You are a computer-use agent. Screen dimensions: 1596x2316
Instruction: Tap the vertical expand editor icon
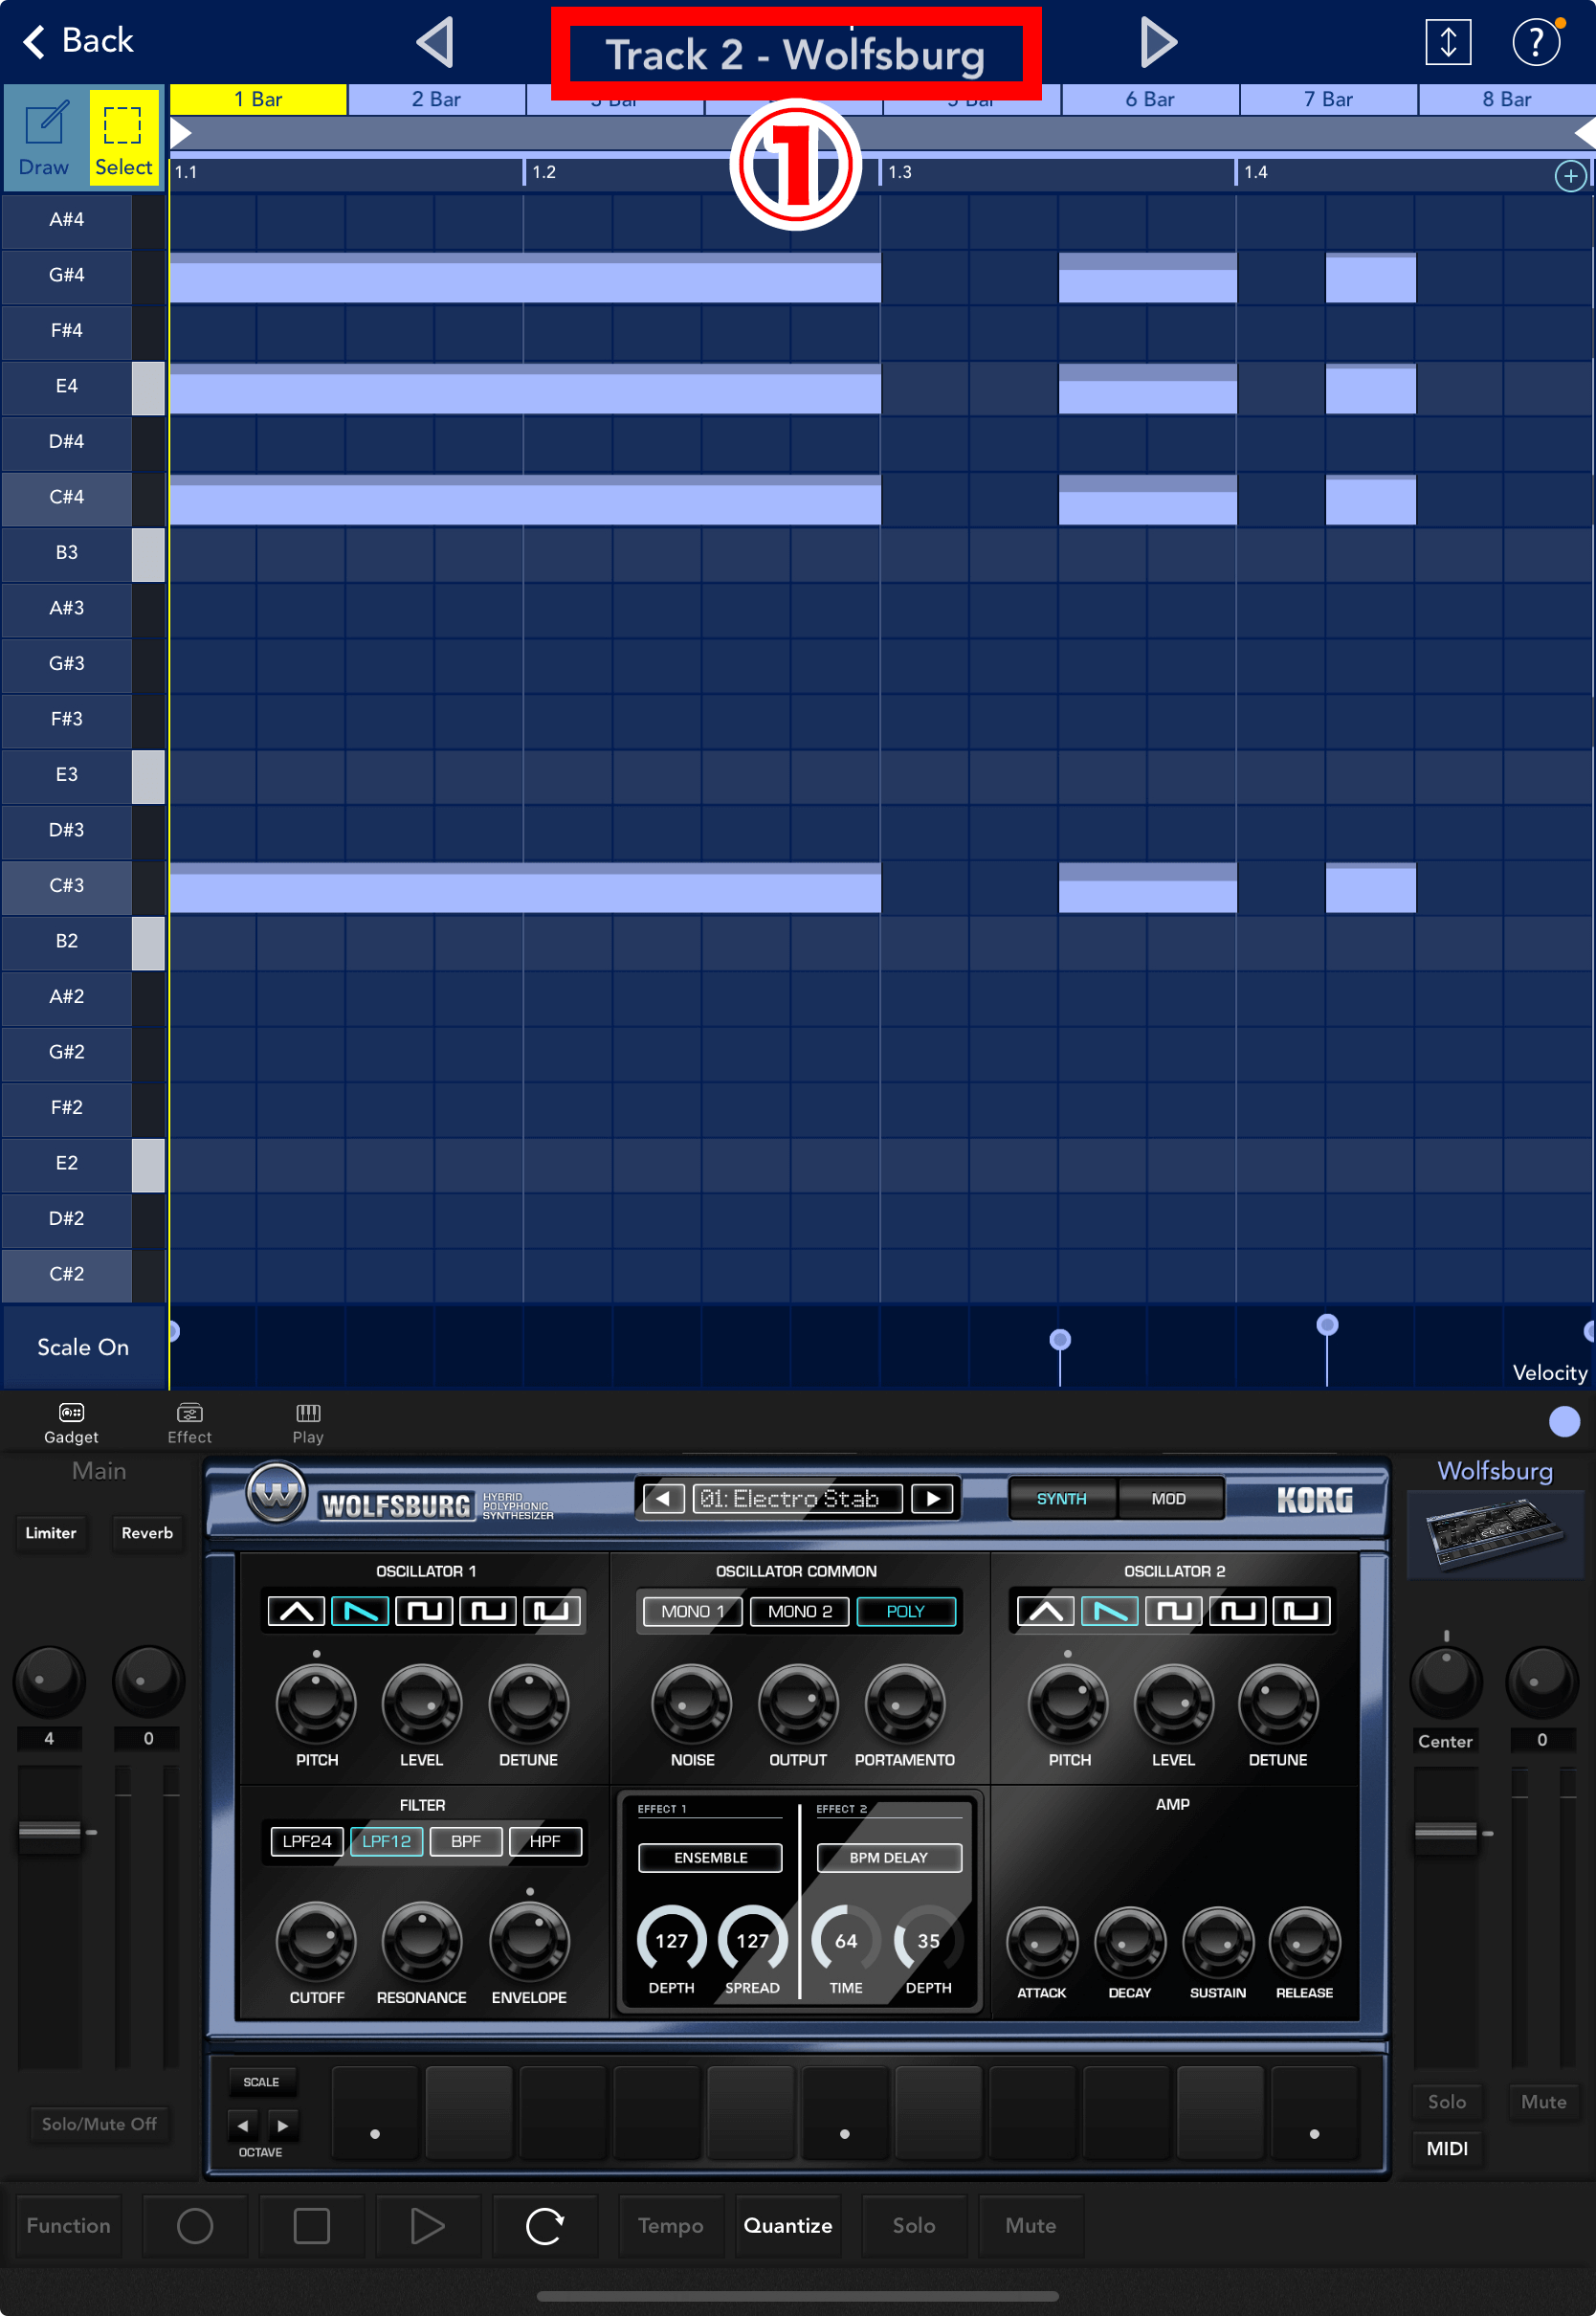1447,42
